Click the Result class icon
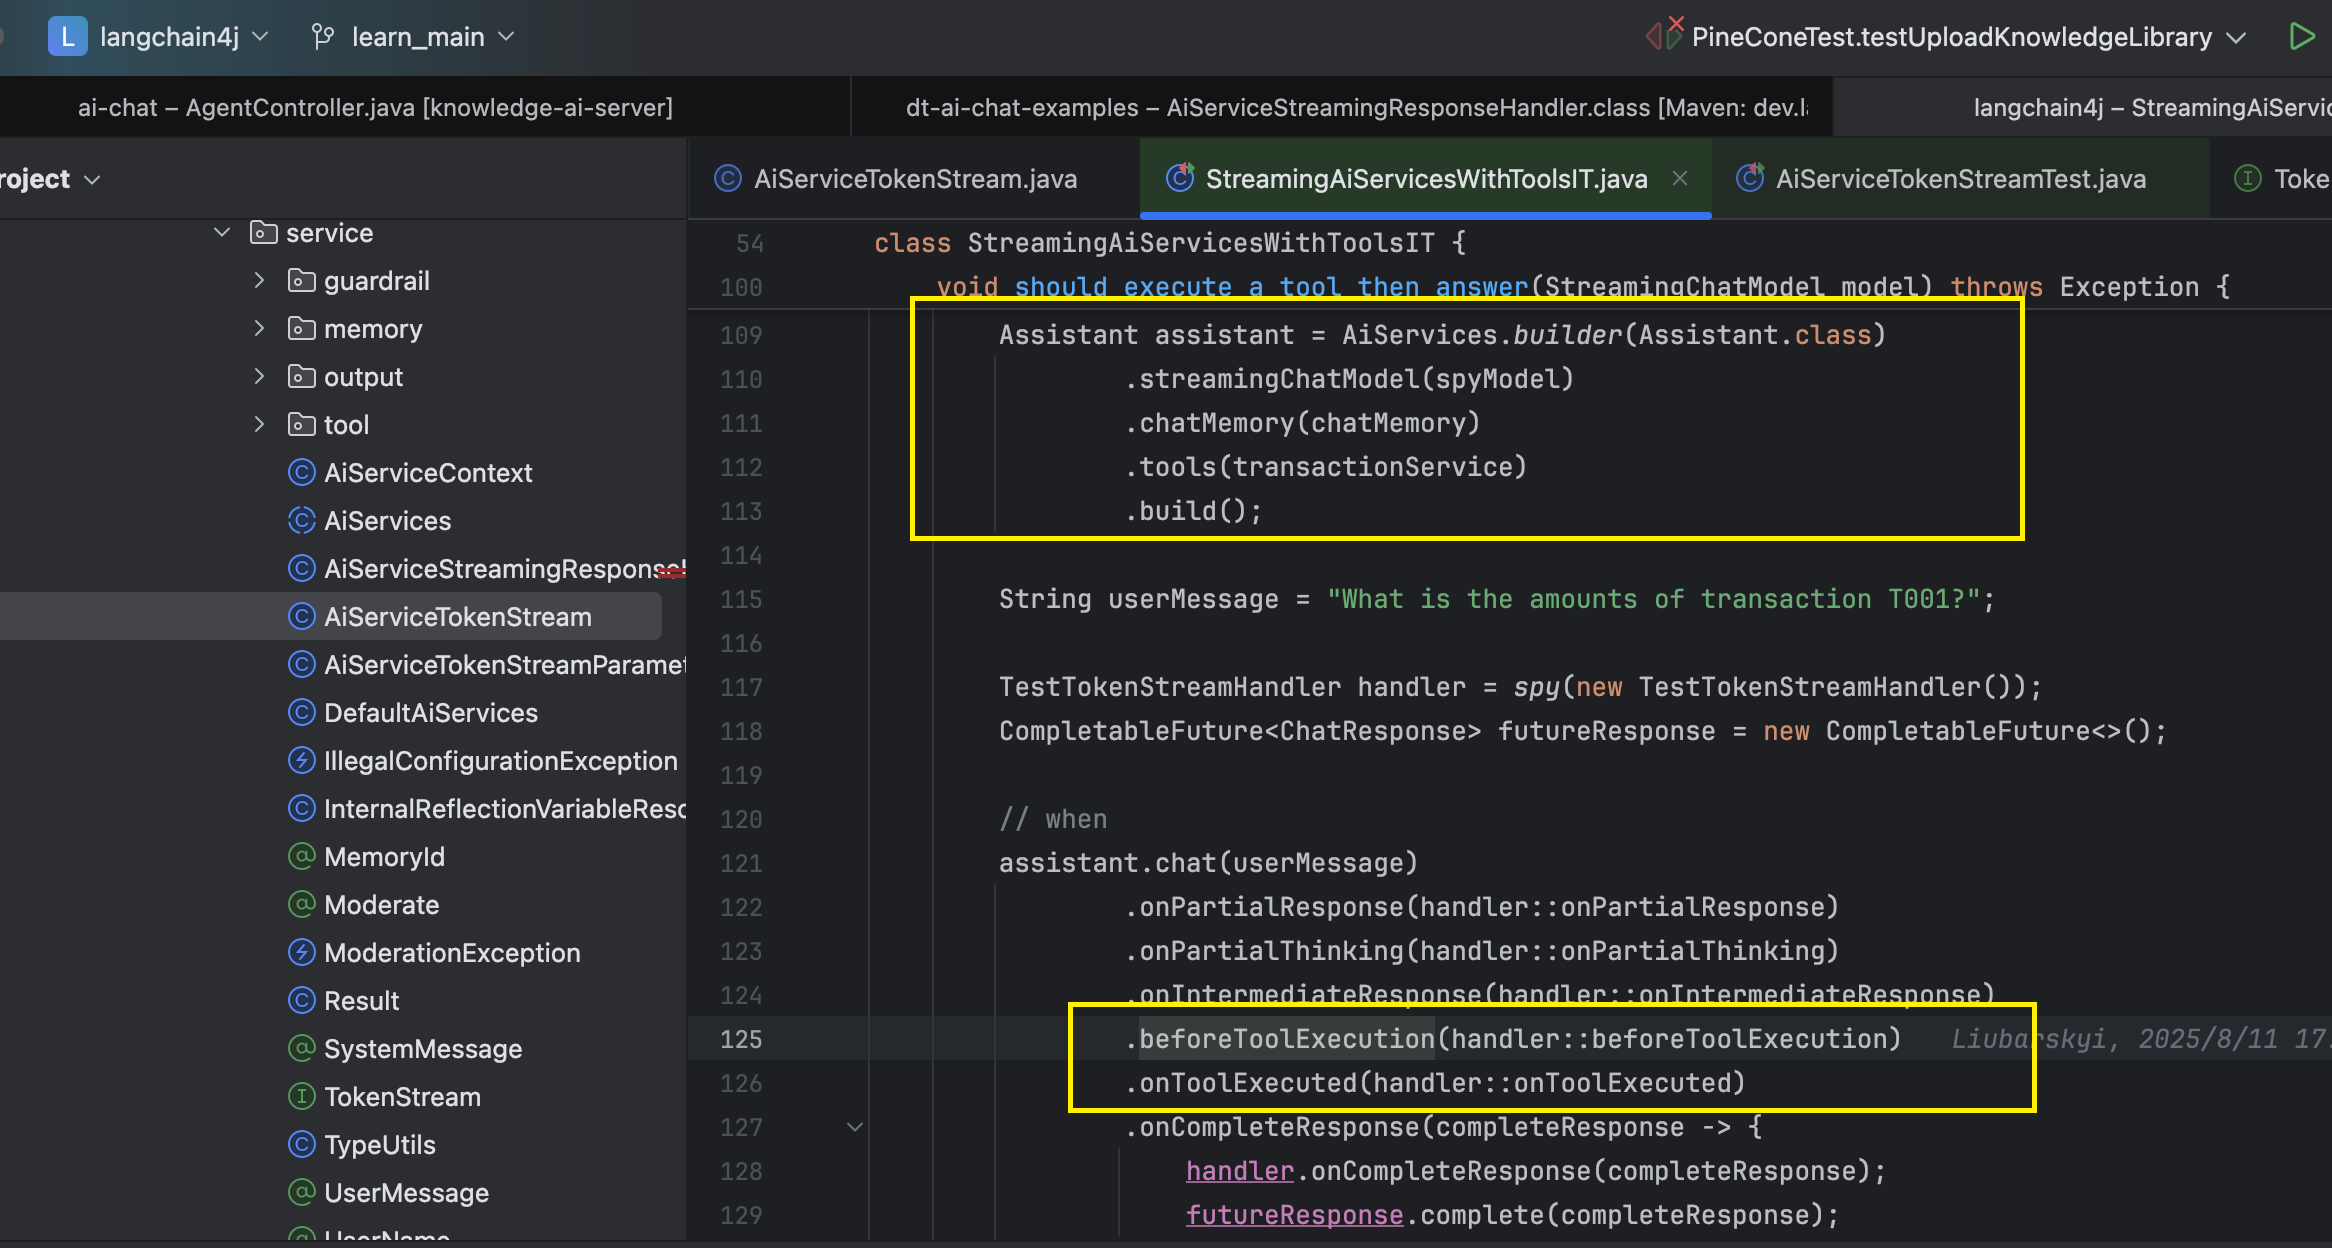The image size is (2332, 1248). pos(301,1001)
